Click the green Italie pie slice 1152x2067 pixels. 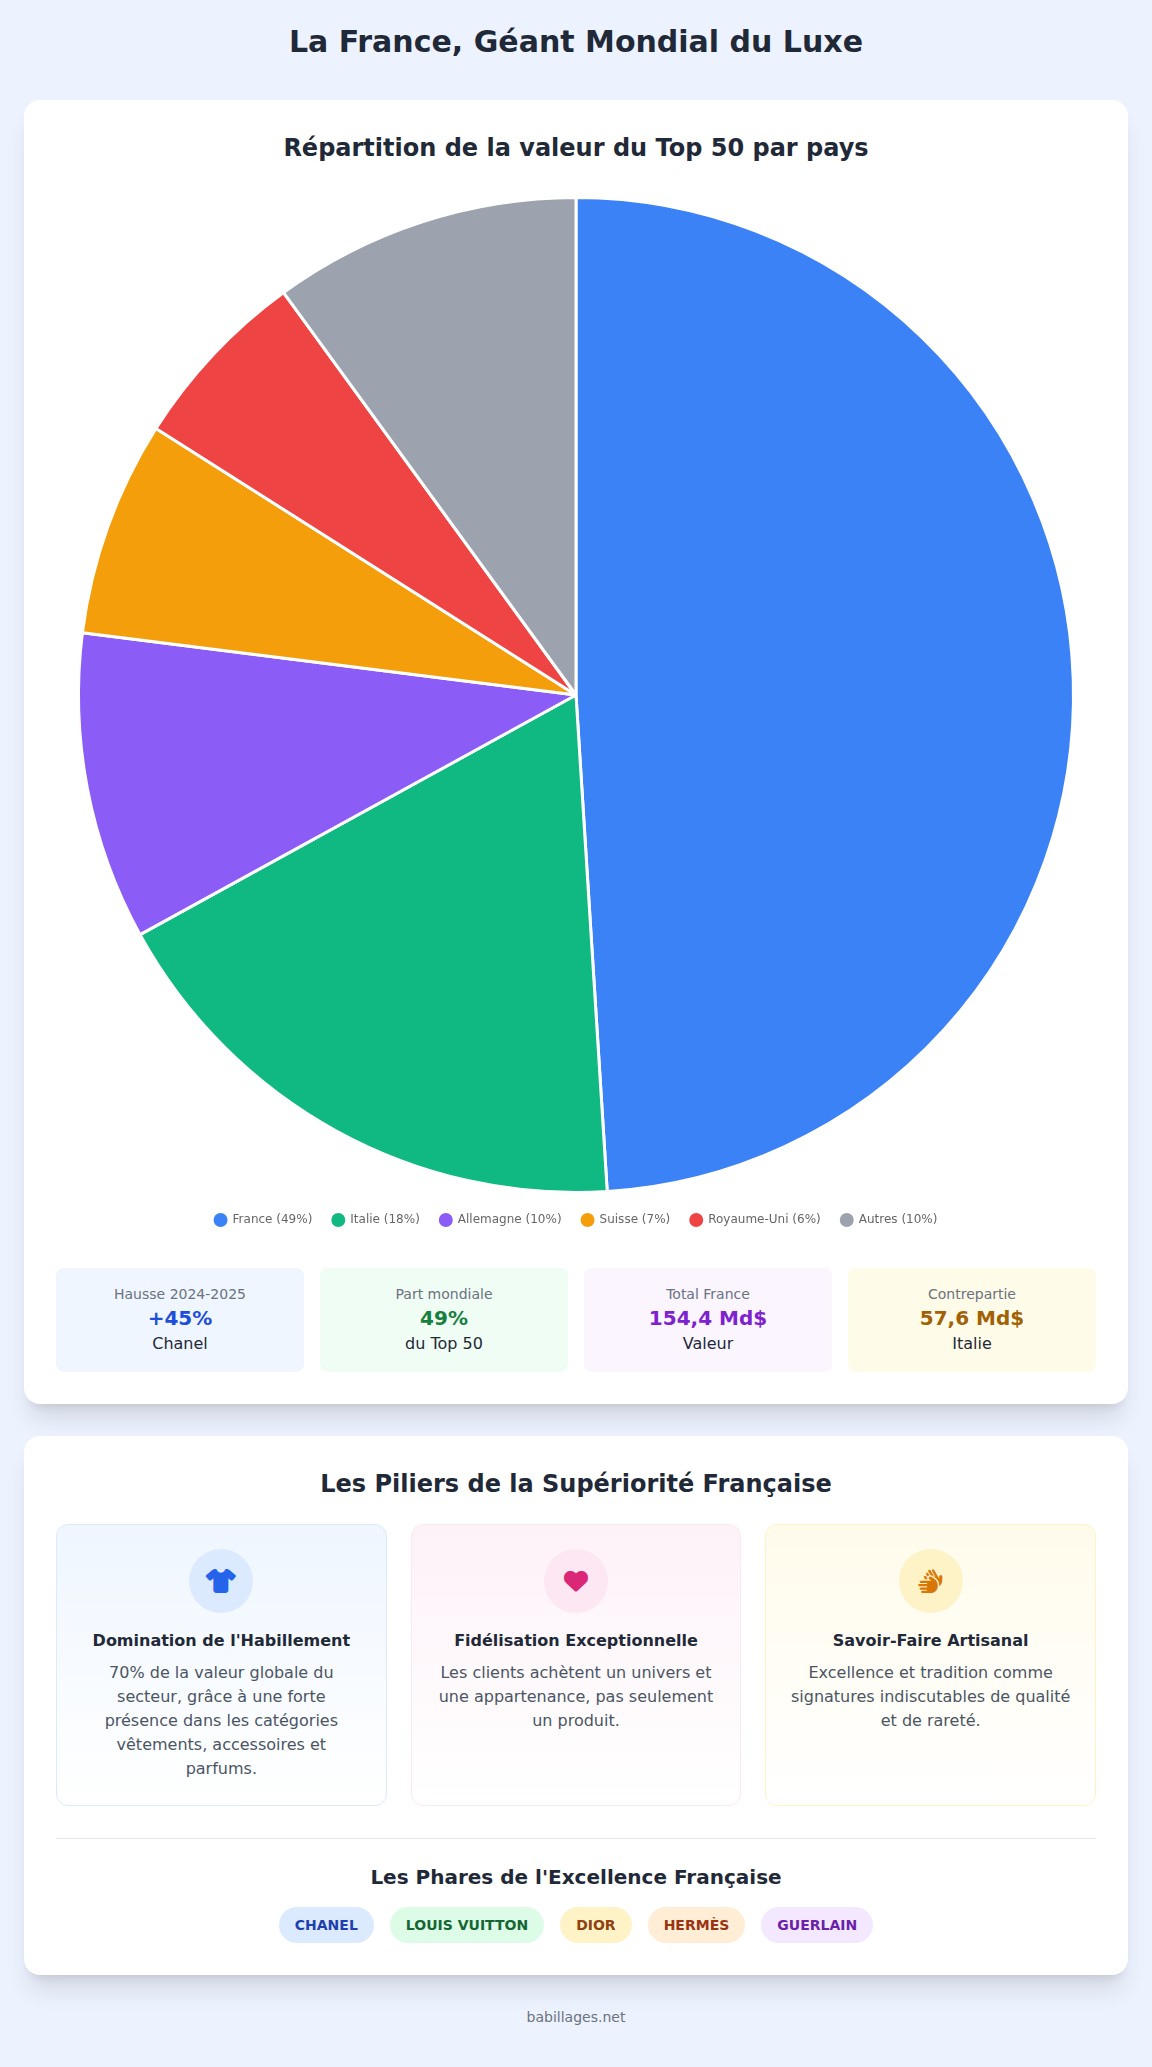click(420, 1000)
